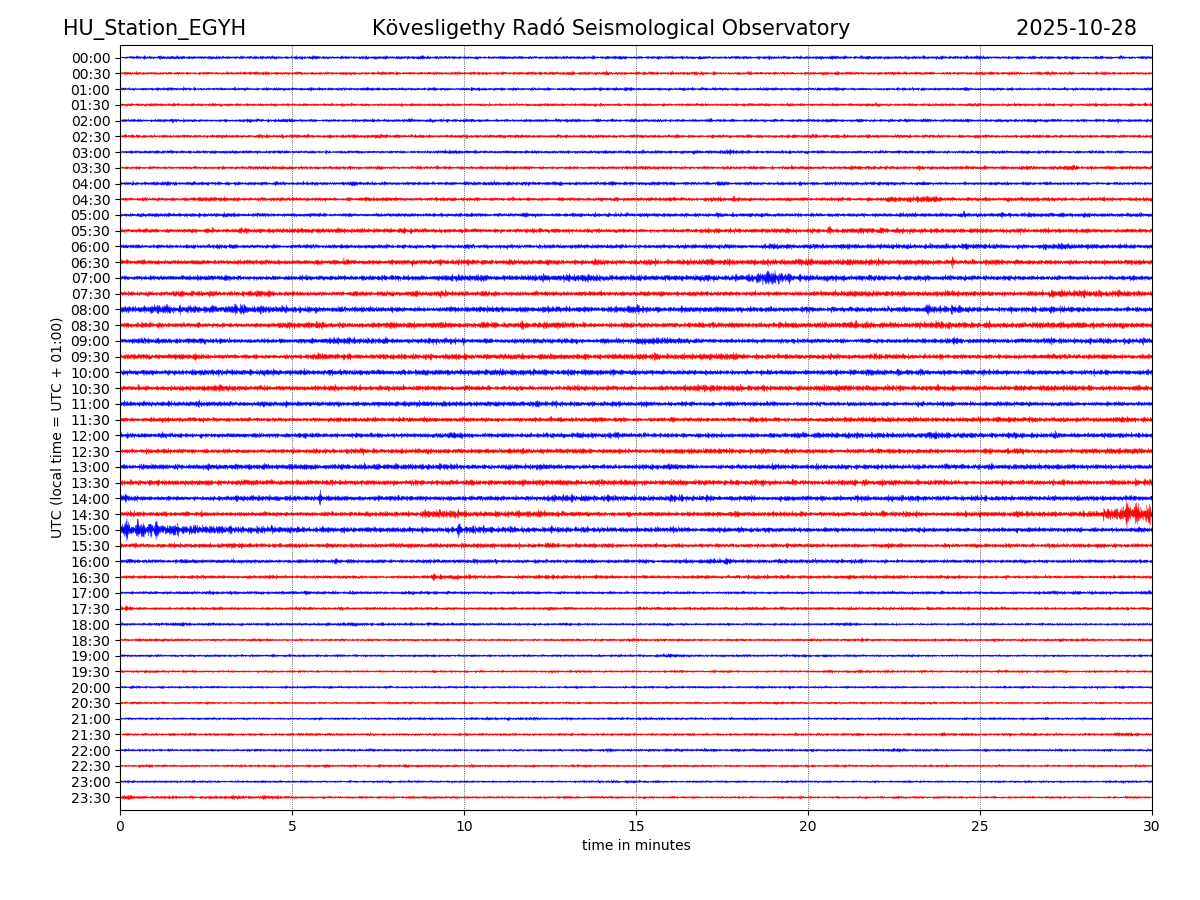Click the UTC local time y-axis title
The height and width of the screenshot is (900, 1200).
tap(57, 427)
